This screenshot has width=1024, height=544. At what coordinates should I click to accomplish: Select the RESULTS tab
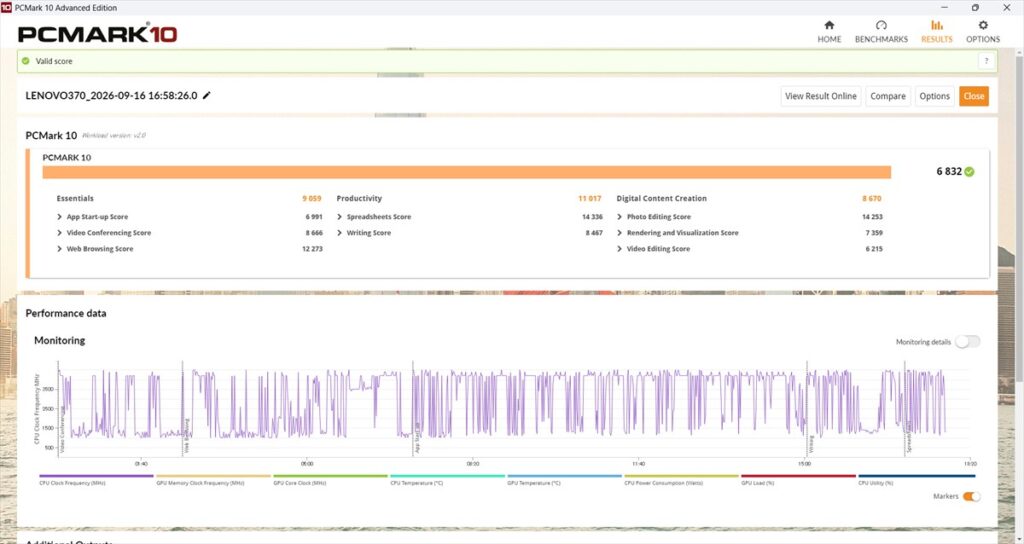936,31
